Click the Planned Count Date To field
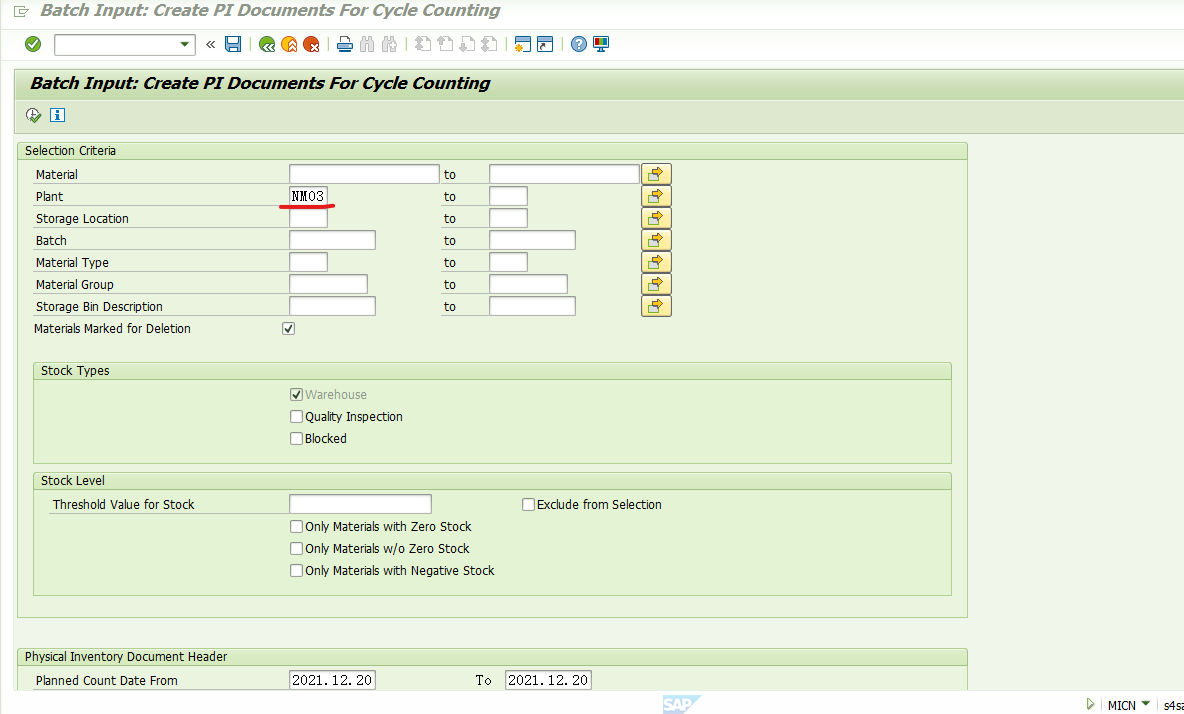 pyautogui.click(x=548, y=680)
